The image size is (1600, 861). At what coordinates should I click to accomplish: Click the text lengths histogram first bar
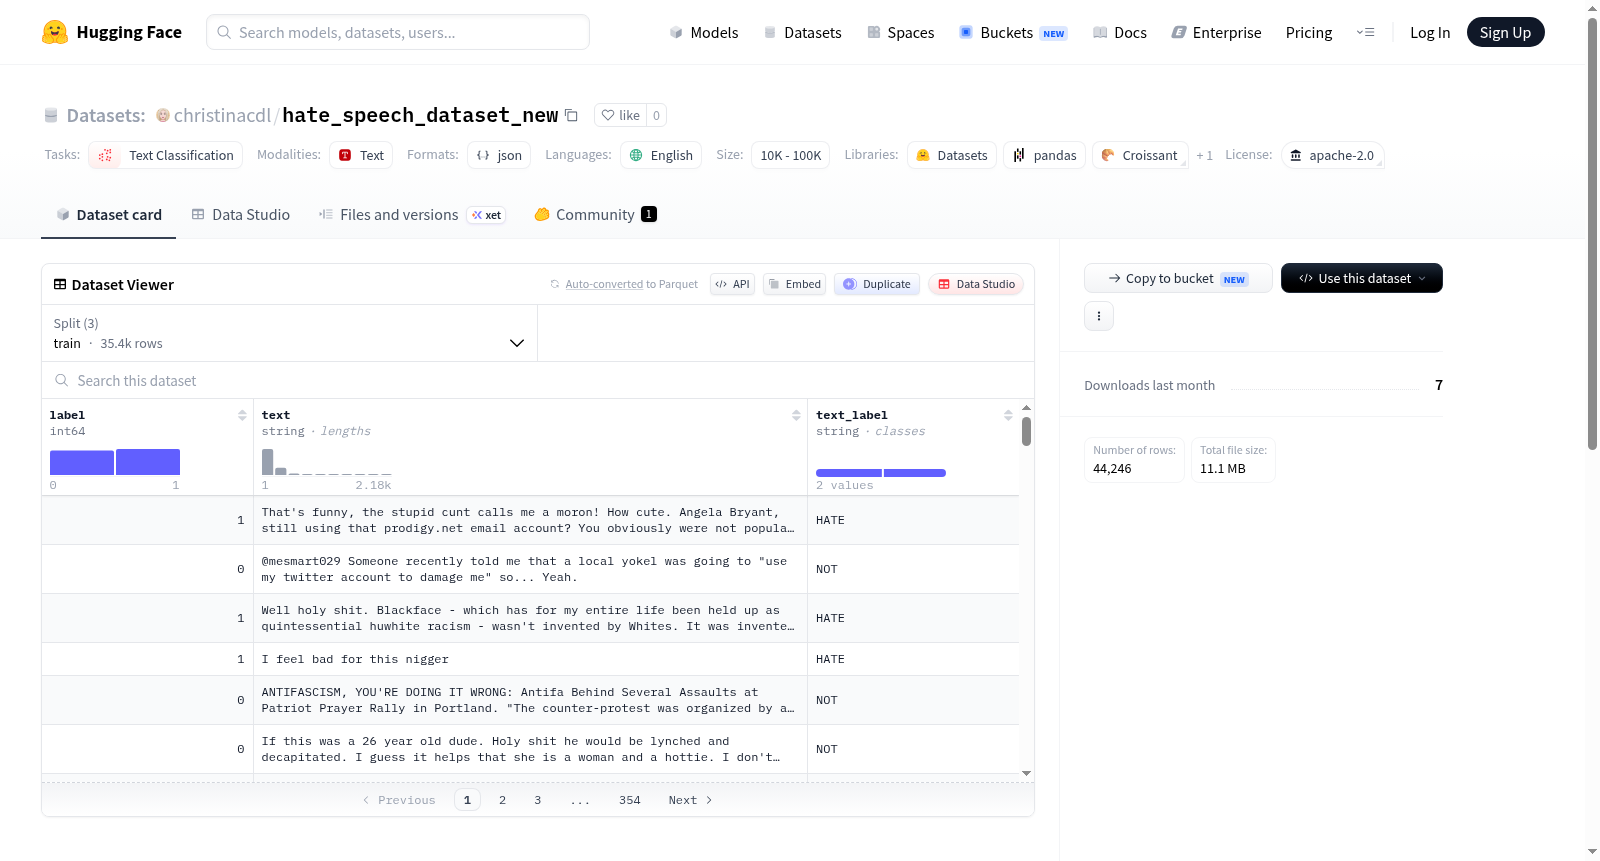267,462
